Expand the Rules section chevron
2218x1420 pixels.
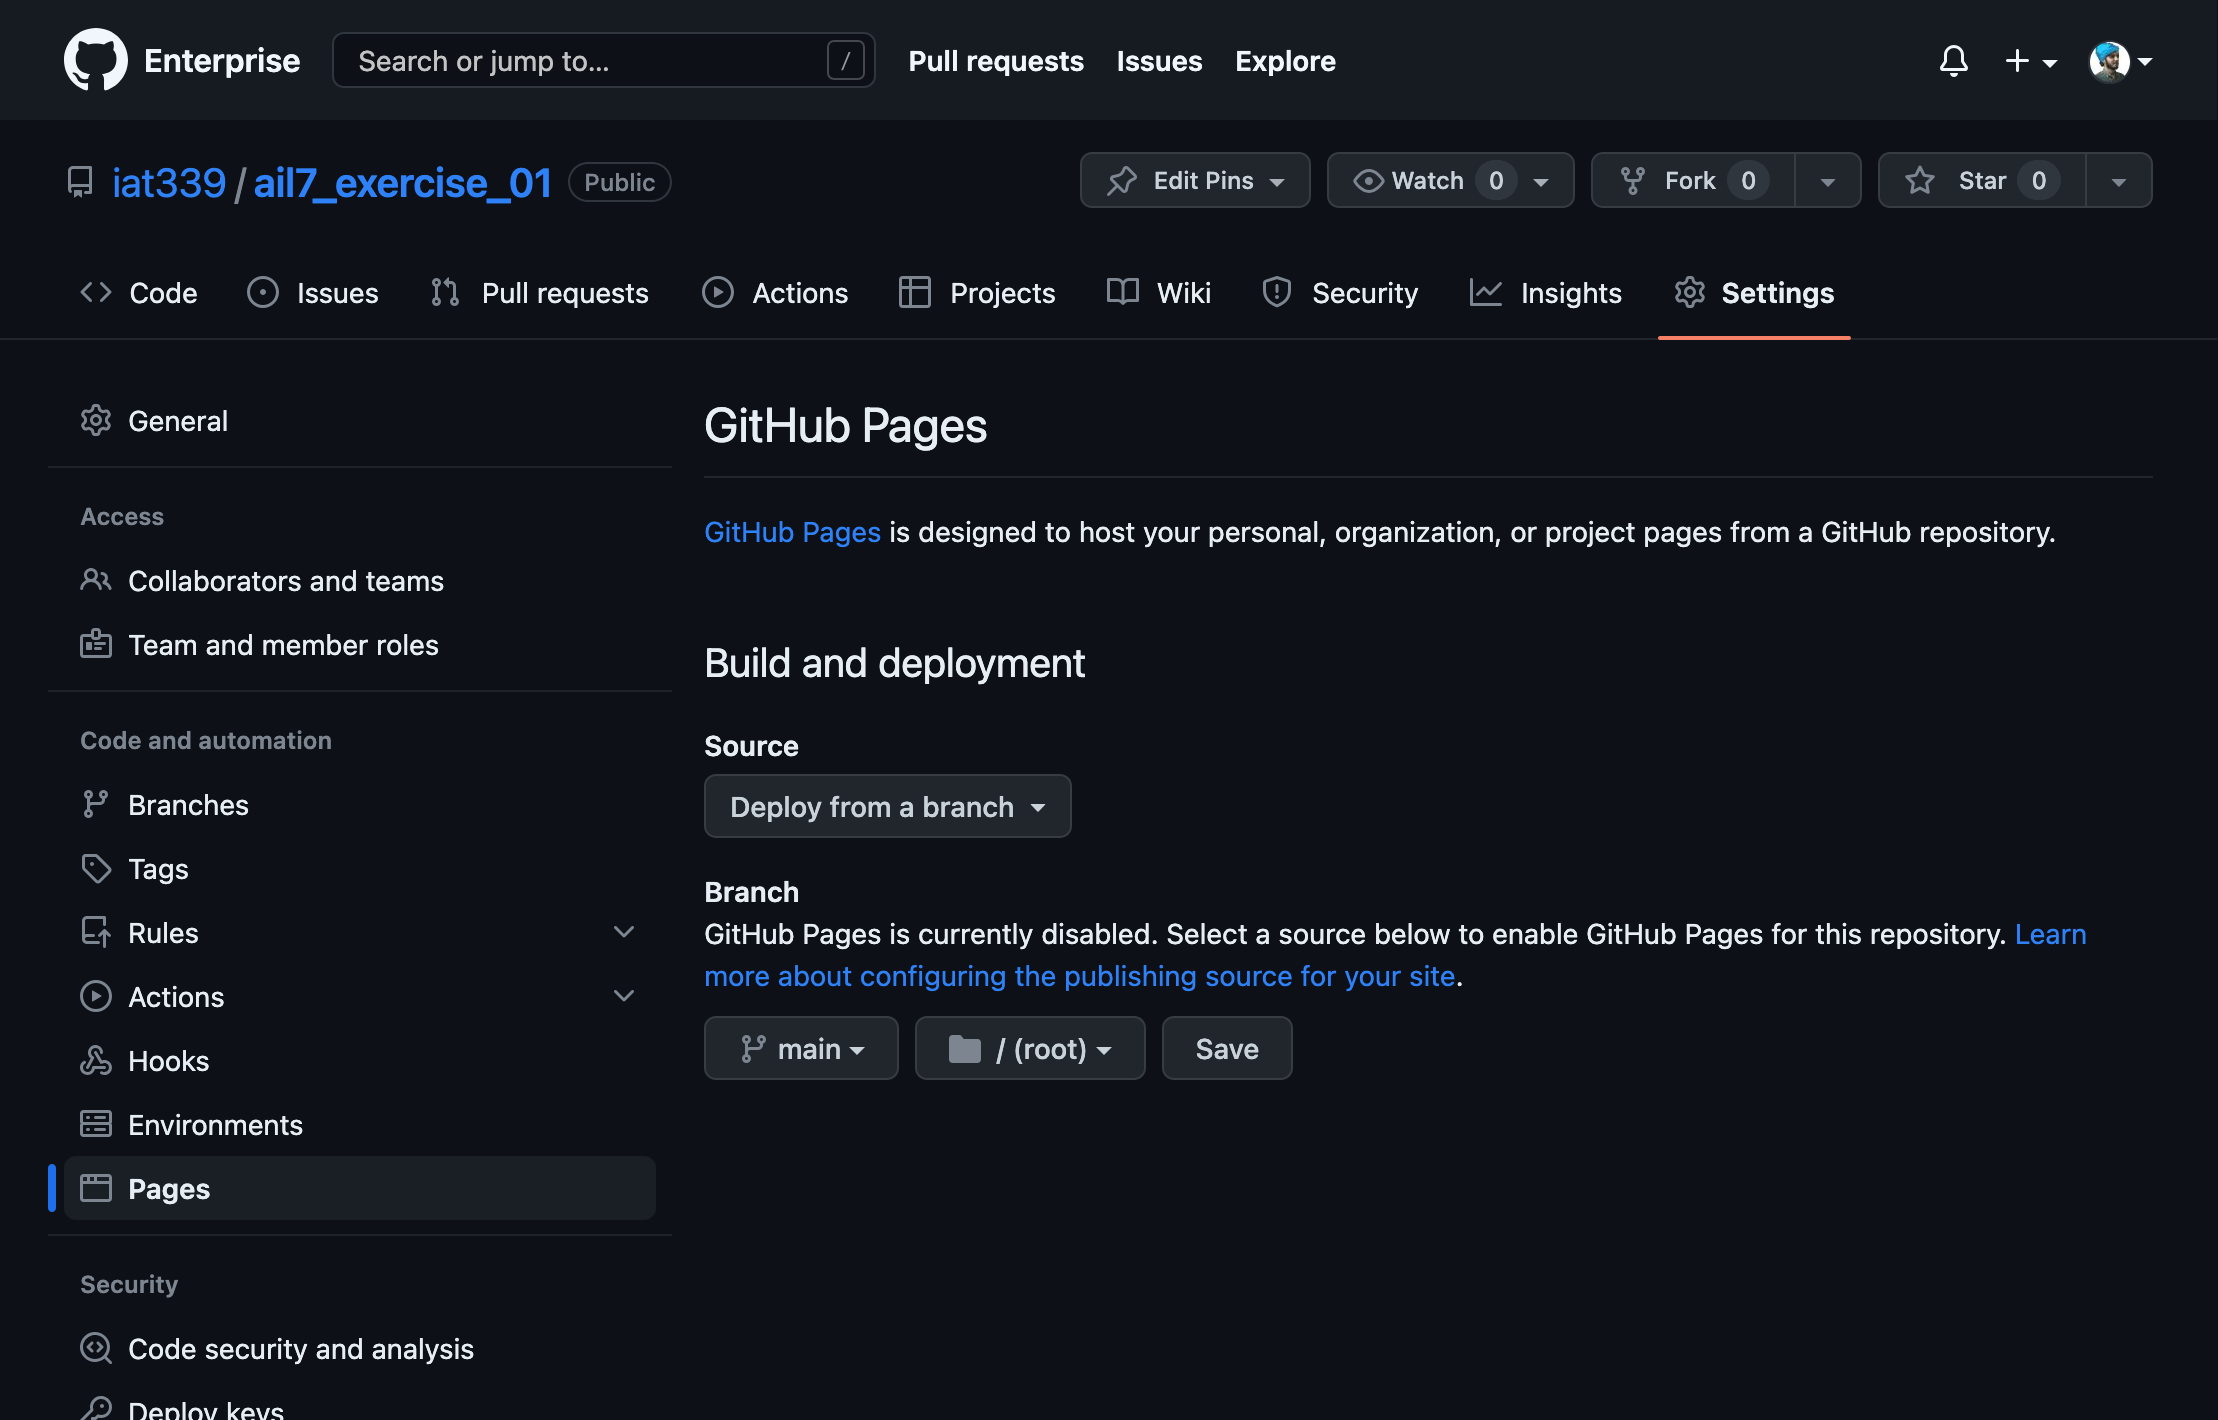(x=624, y=931)
